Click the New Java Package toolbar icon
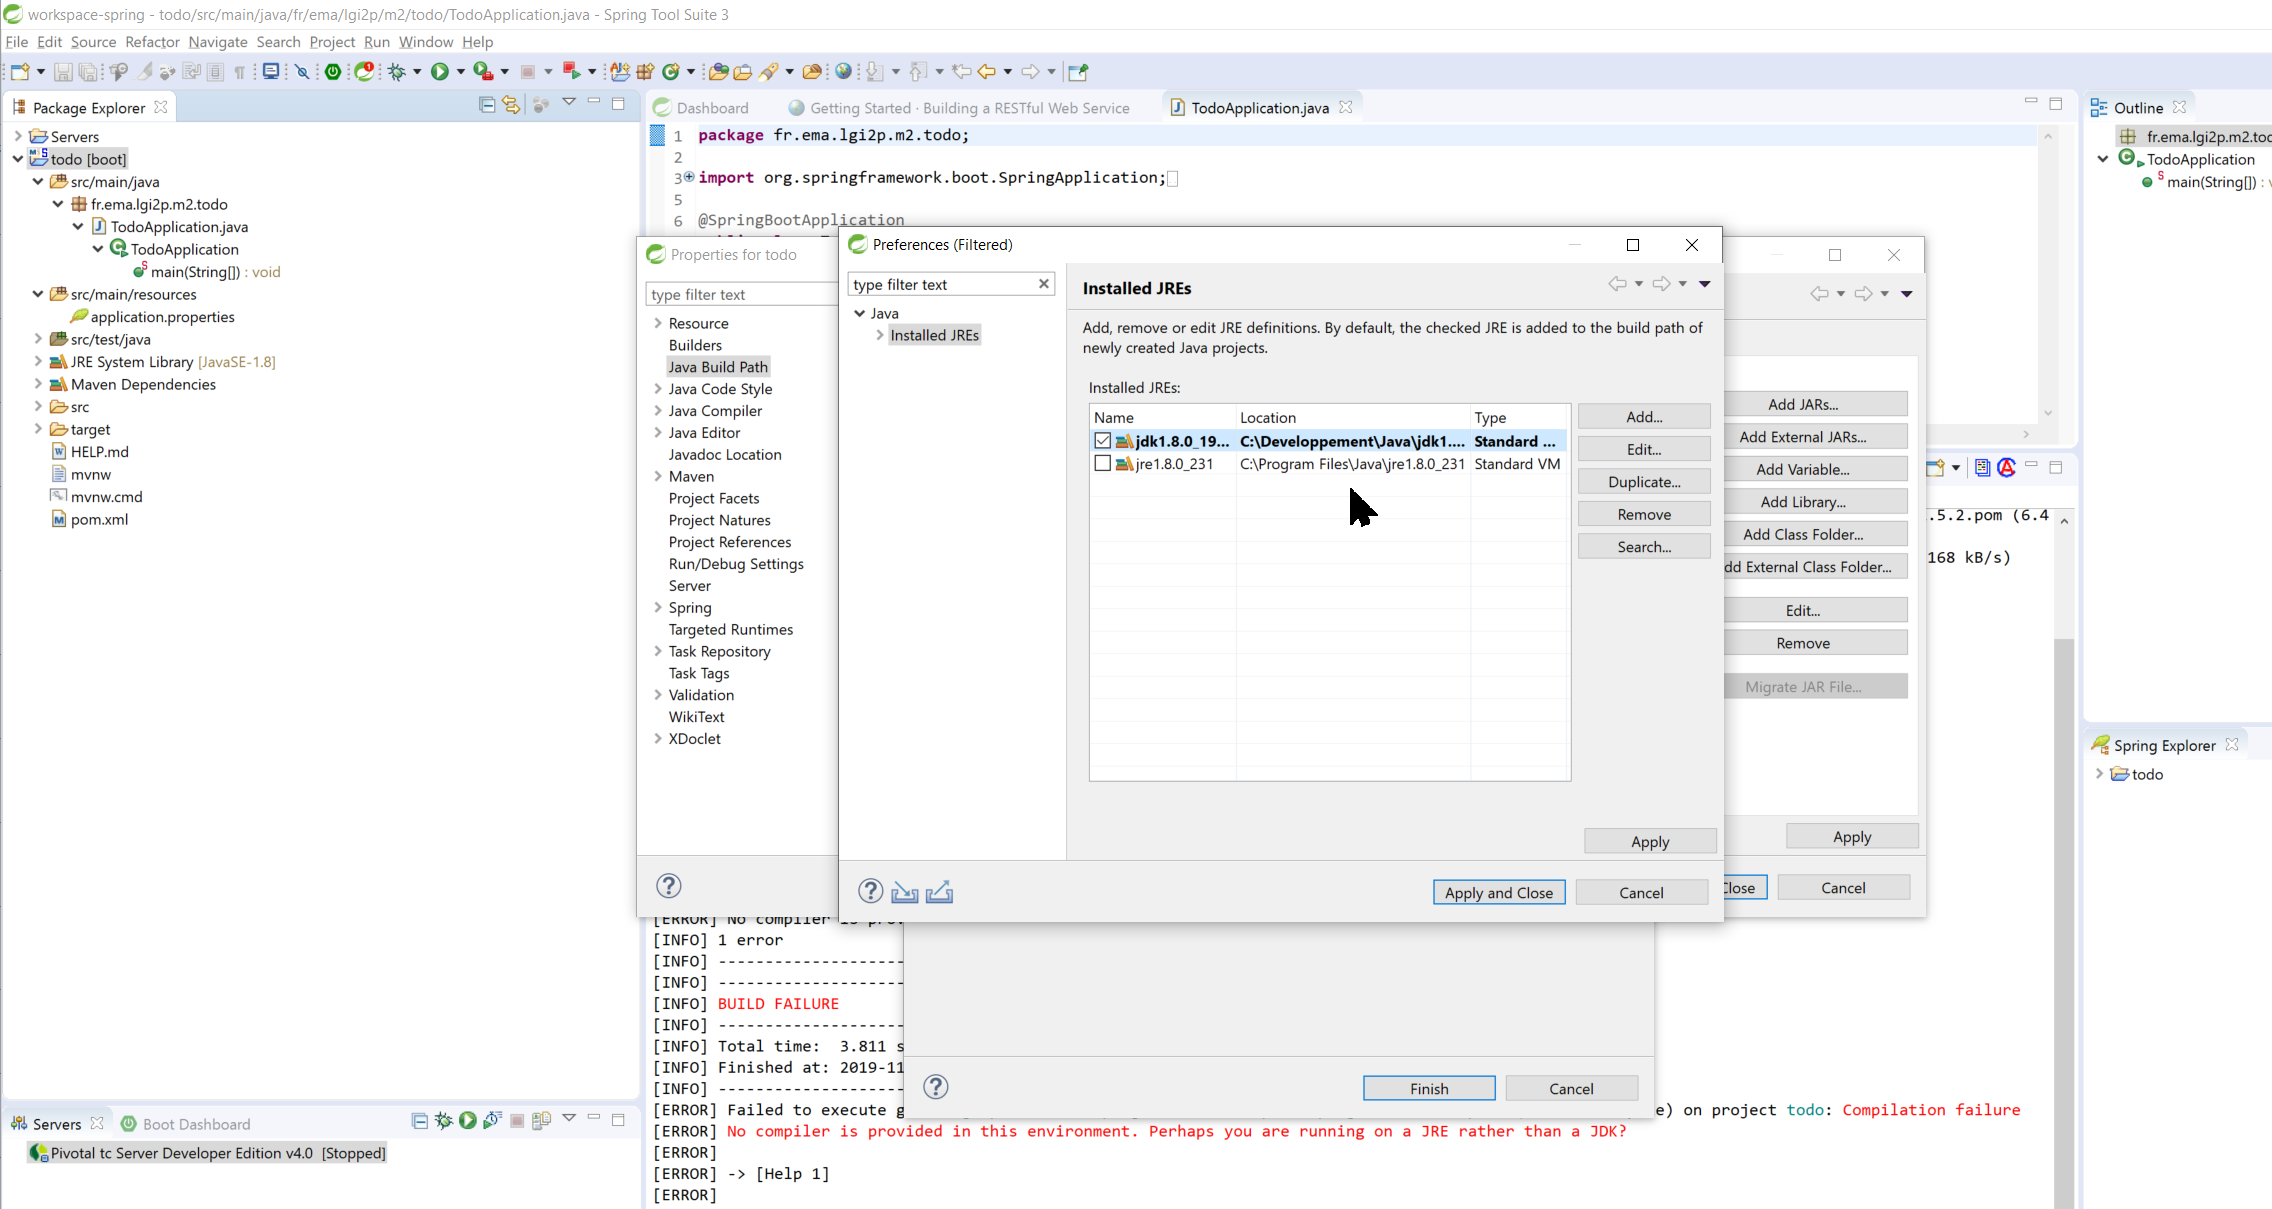The image size is (2272, 1209). (x=645, y=72)
